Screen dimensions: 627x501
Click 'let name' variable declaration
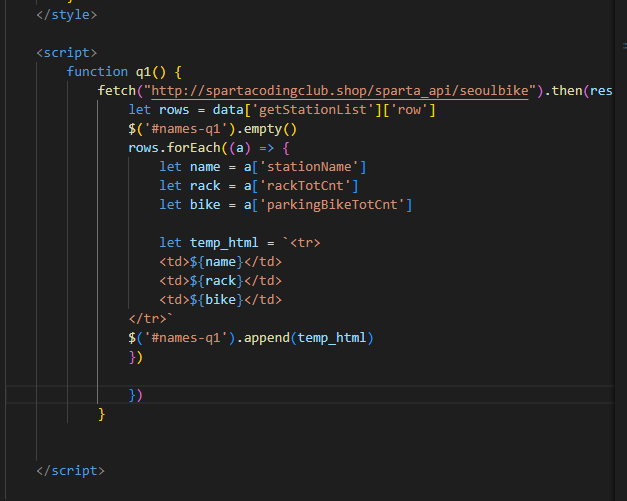coord(190,167)
